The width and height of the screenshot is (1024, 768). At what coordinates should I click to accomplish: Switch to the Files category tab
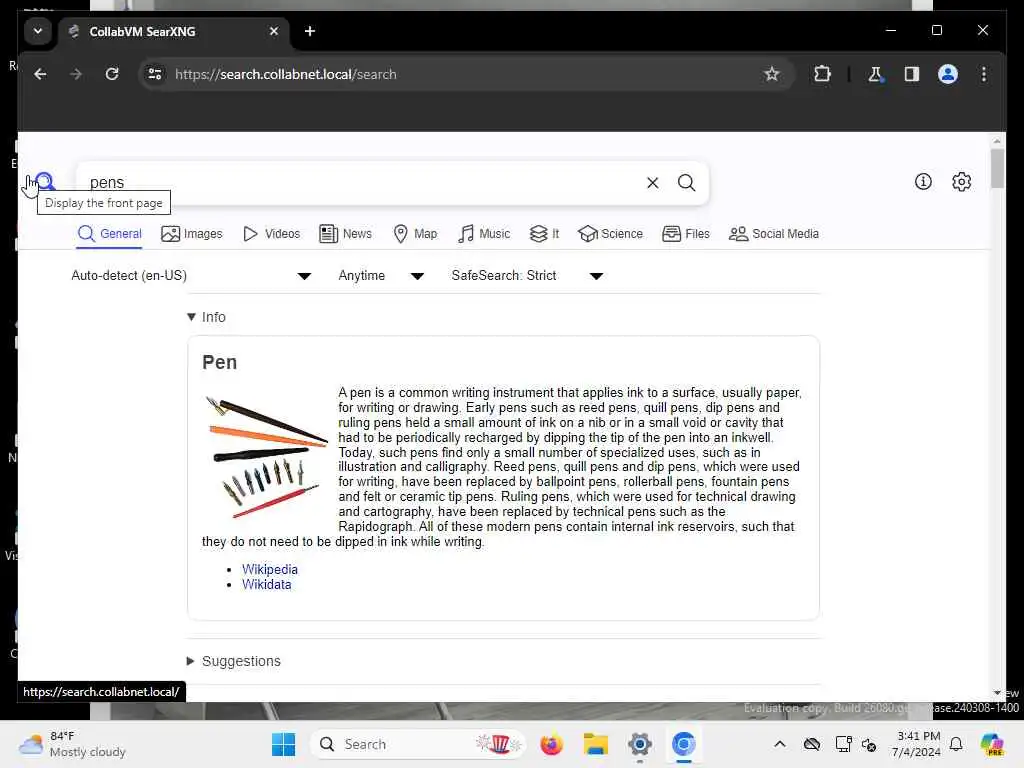click(685, 234)
